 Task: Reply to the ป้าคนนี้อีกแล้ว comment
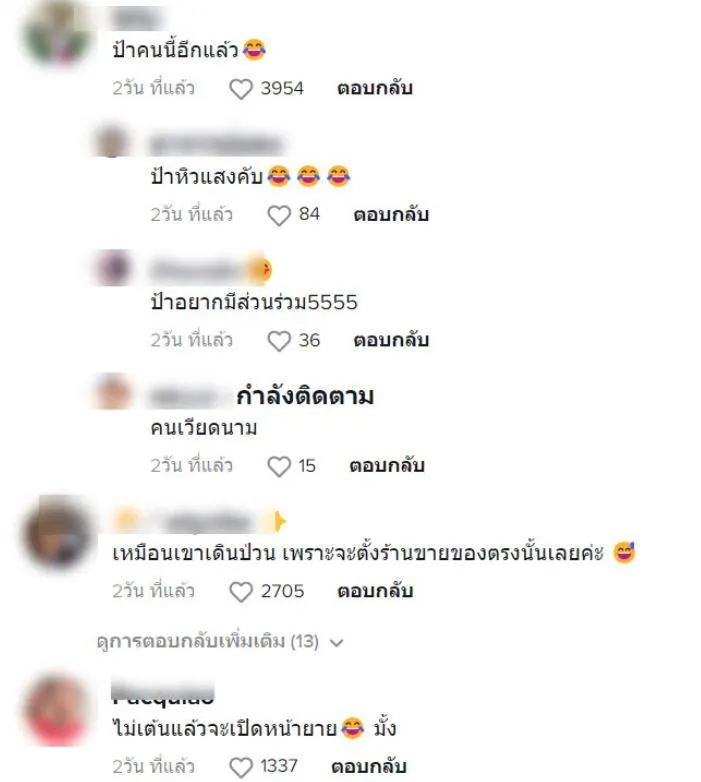tap(375, 89)
